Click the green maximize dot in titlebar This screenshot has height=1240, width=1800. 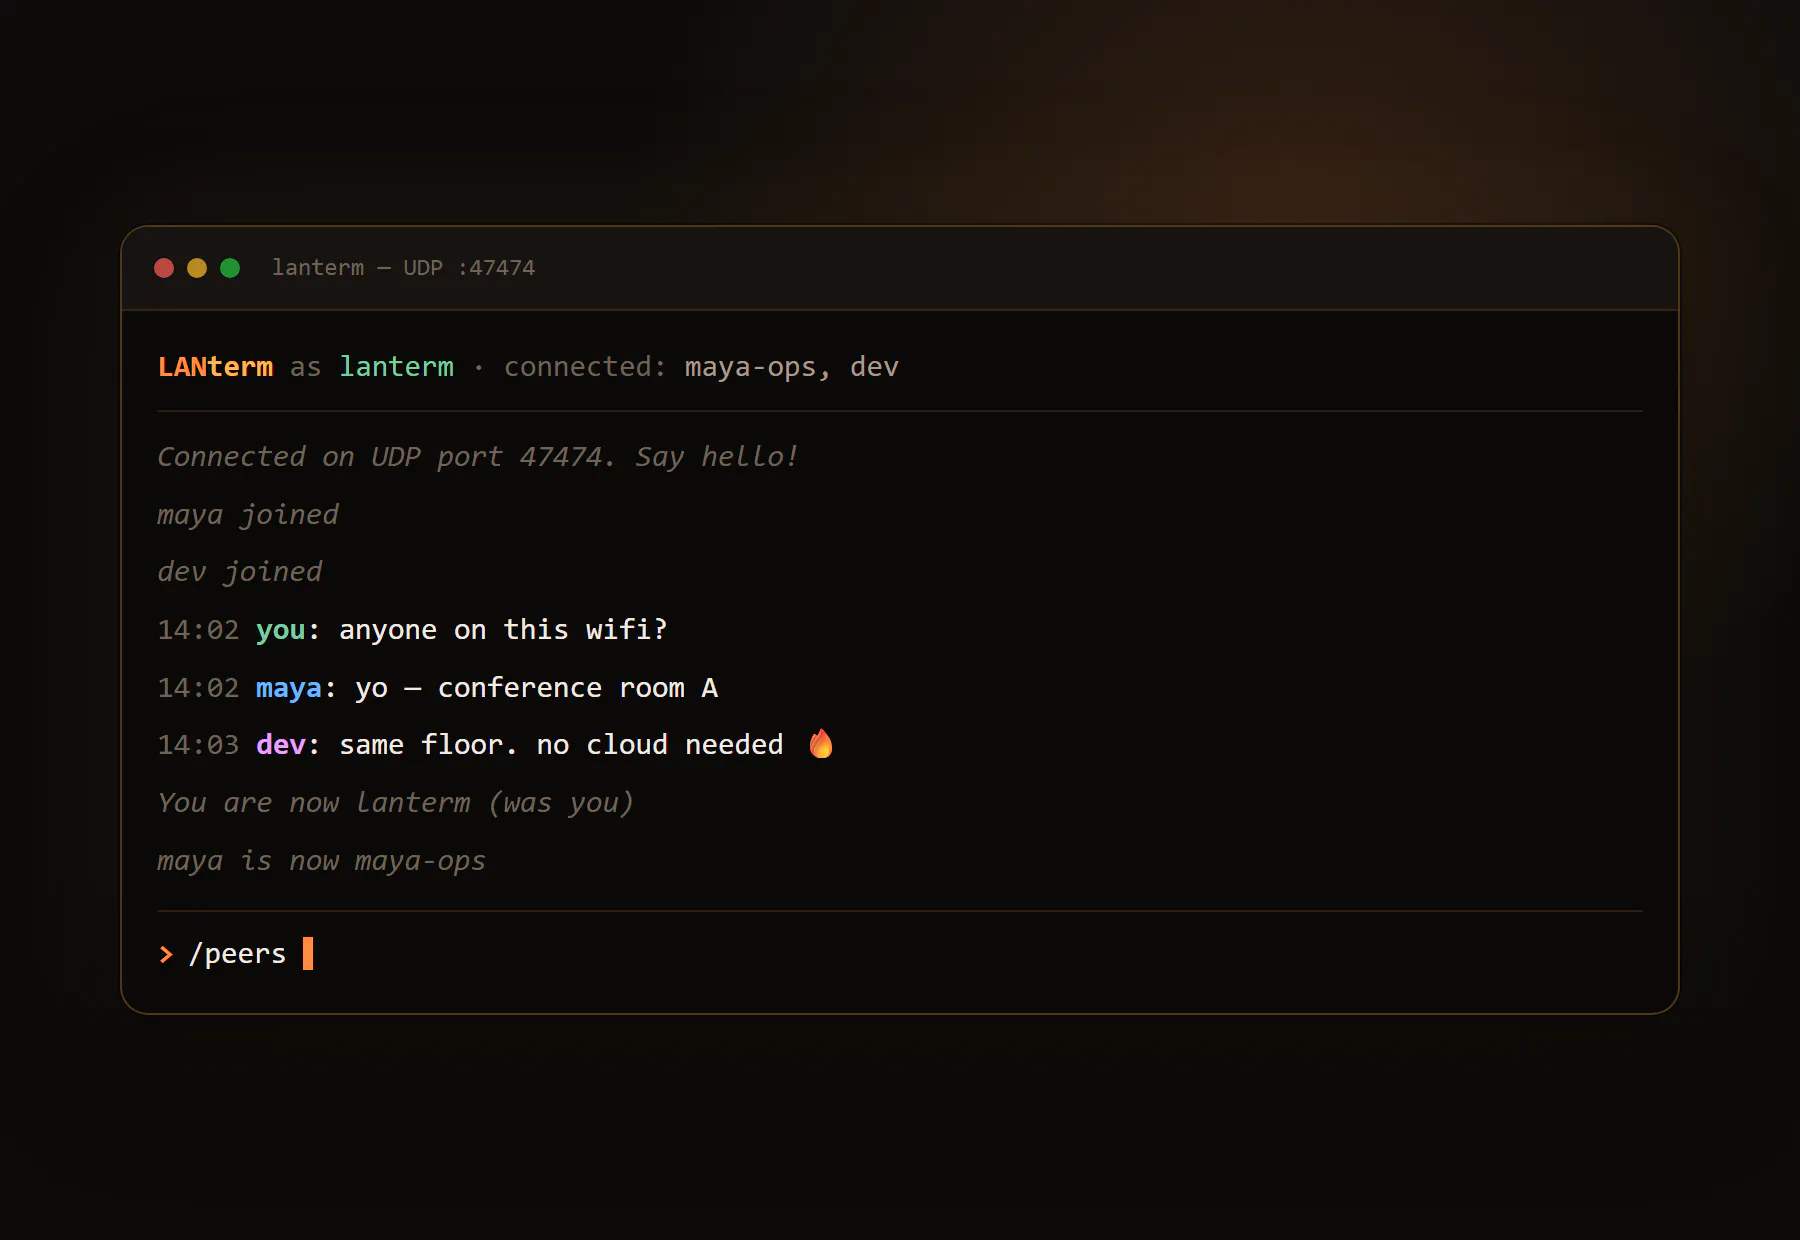pyautogui.click(x=230, y=268)
